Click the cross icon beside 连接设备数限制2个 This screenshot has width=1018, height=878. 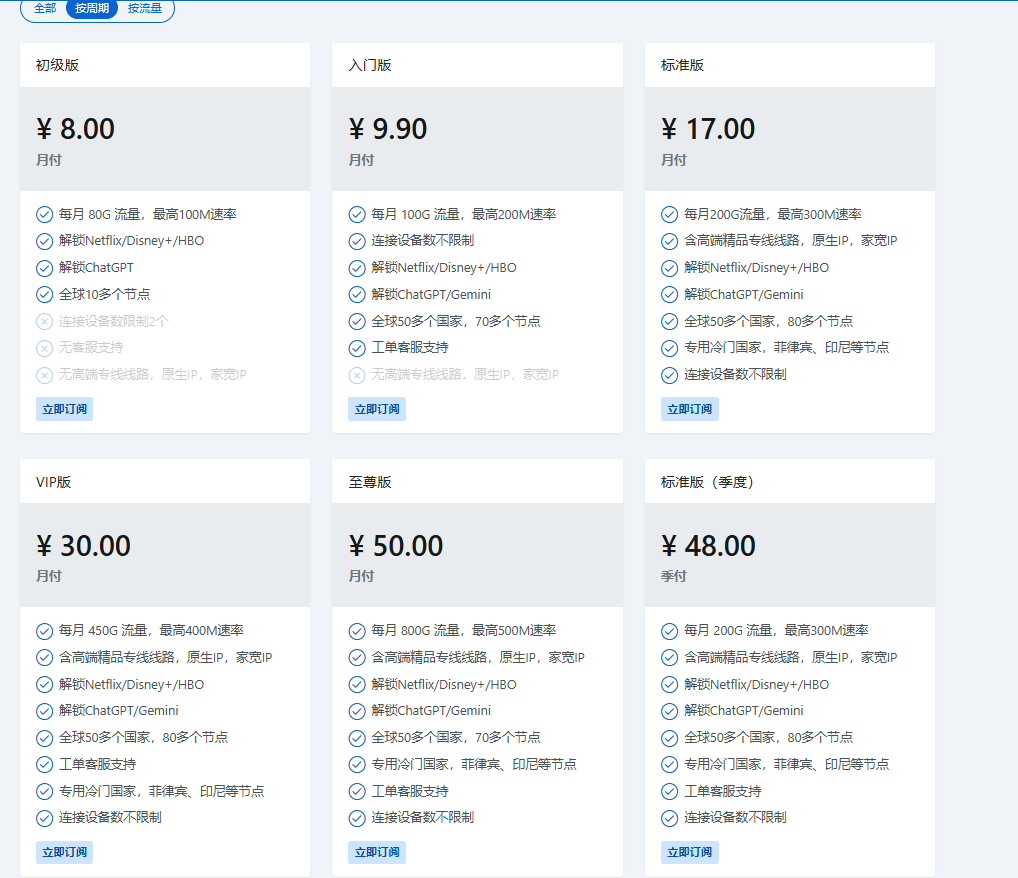44,321
